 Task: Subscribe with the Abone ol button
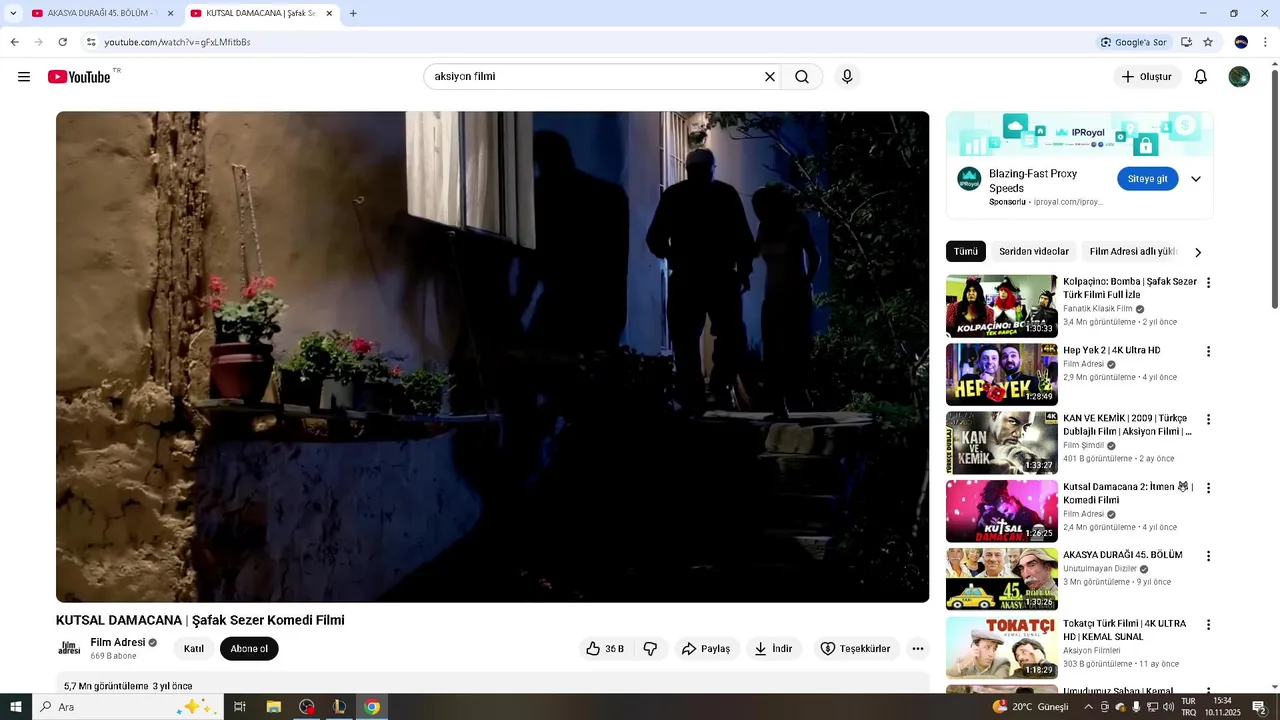249,649
